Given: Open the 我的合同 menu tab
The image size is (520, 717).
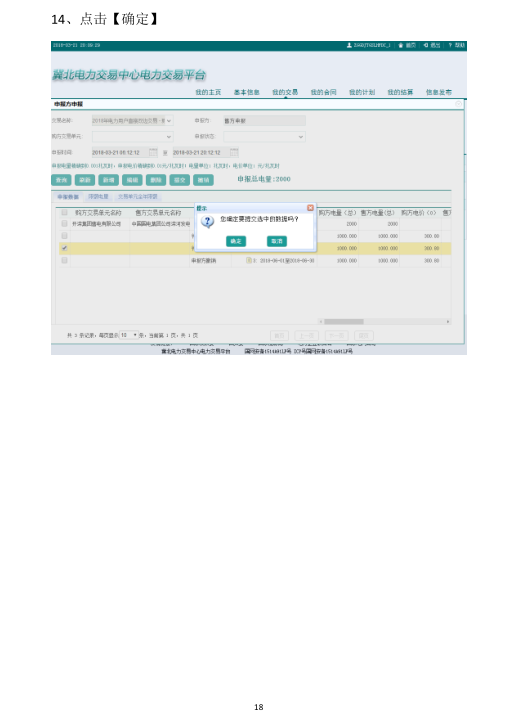Looking at the screenshot, I should tap(324, 92).
